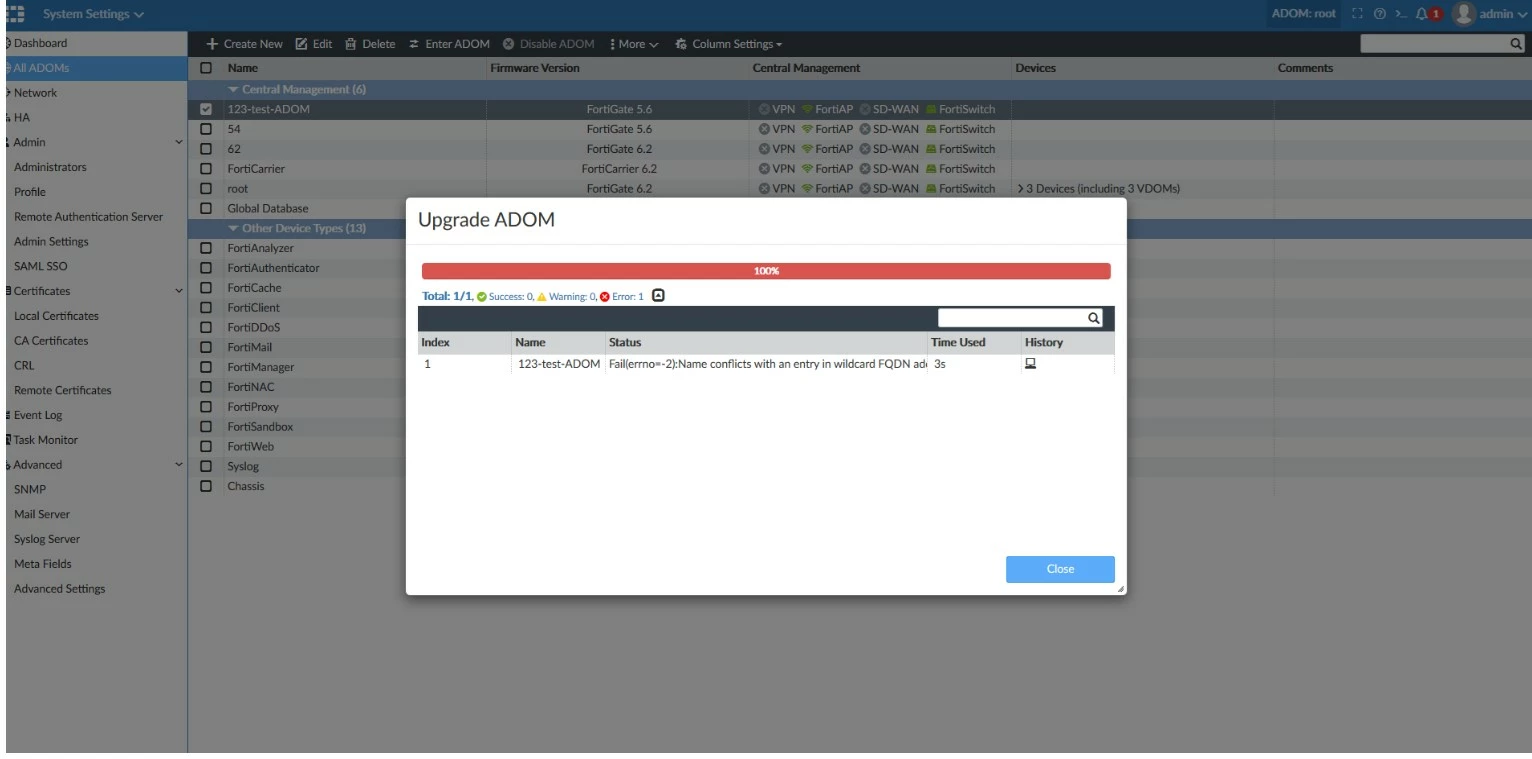Check the FortiCarrier row checkbox

pyautogui.click(x=207, y=168)
